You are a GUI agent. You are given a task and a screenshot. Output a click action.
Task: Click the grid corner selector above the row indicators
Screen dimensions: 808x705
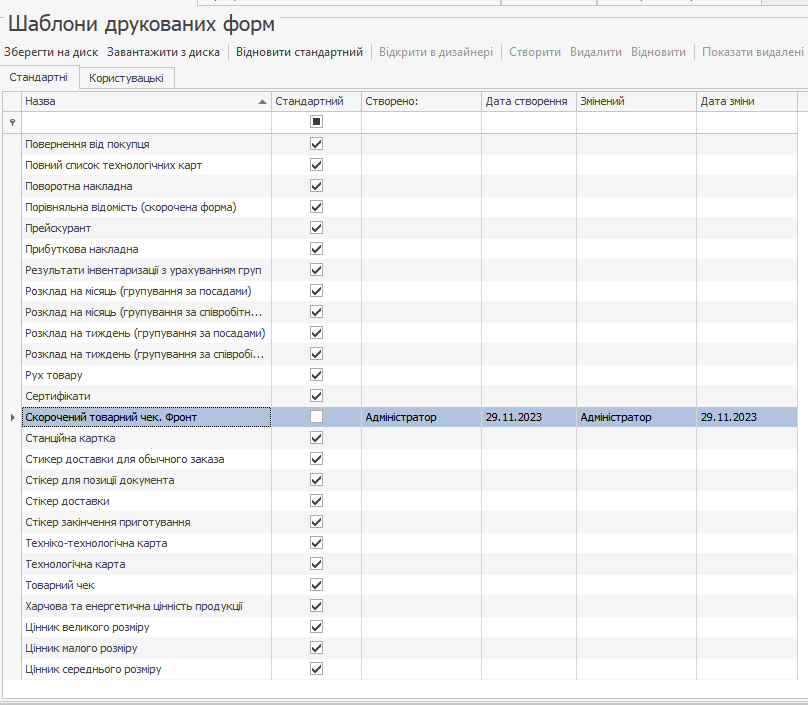point(12,101)
